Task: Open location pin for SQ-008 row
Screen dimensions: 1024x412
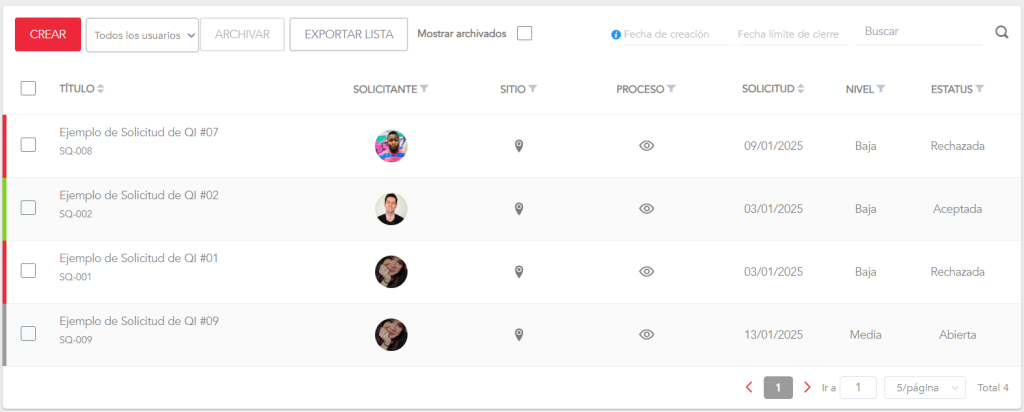Action: pyautogui.click(x=519, y=146)
